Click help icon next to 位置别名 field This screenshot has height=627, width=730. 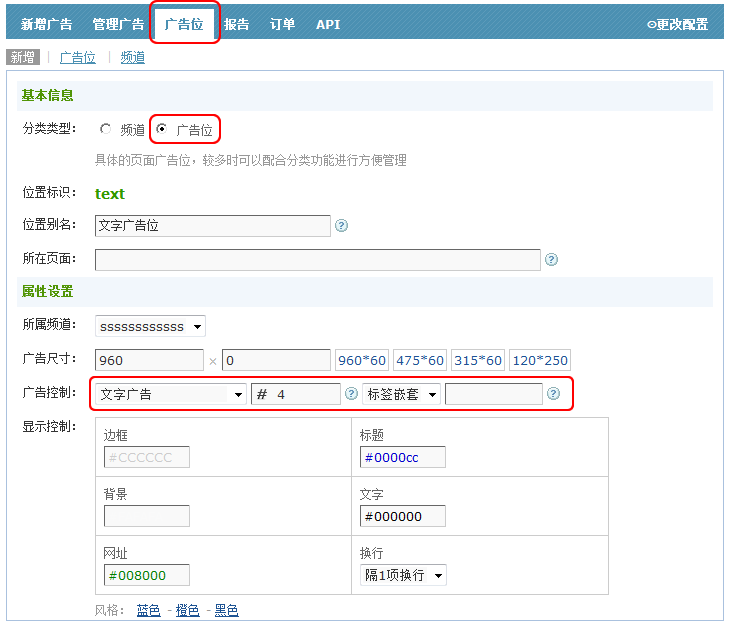(x=341, y=226)
